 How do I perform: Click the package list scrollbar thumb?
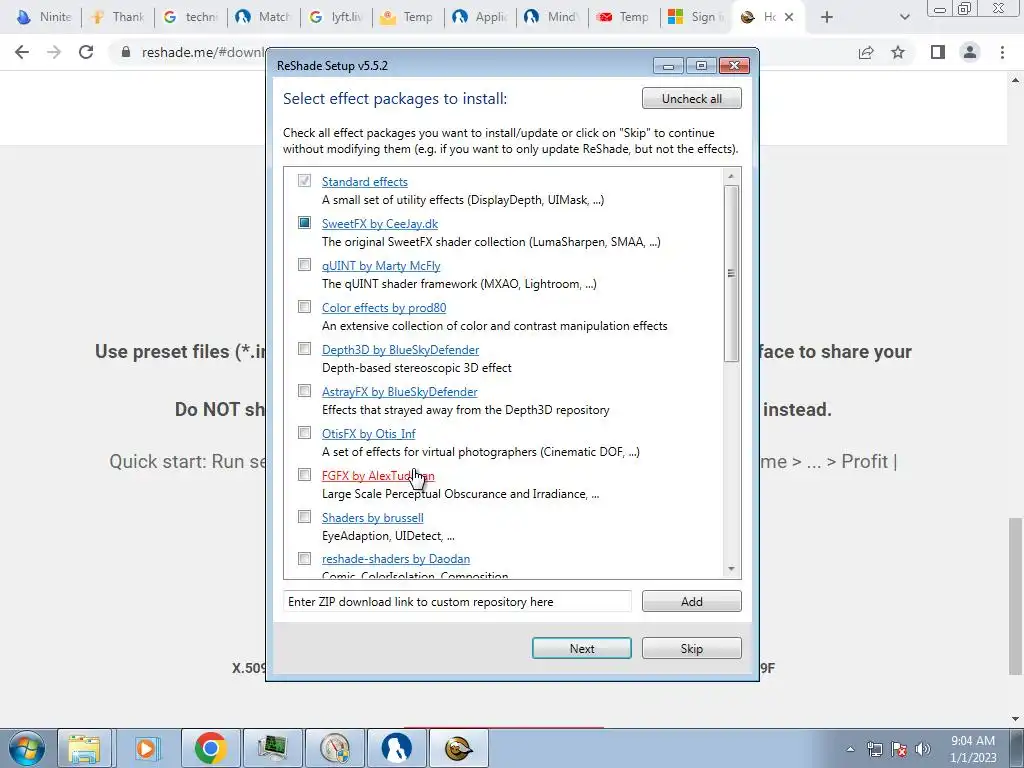coord(731,273)
